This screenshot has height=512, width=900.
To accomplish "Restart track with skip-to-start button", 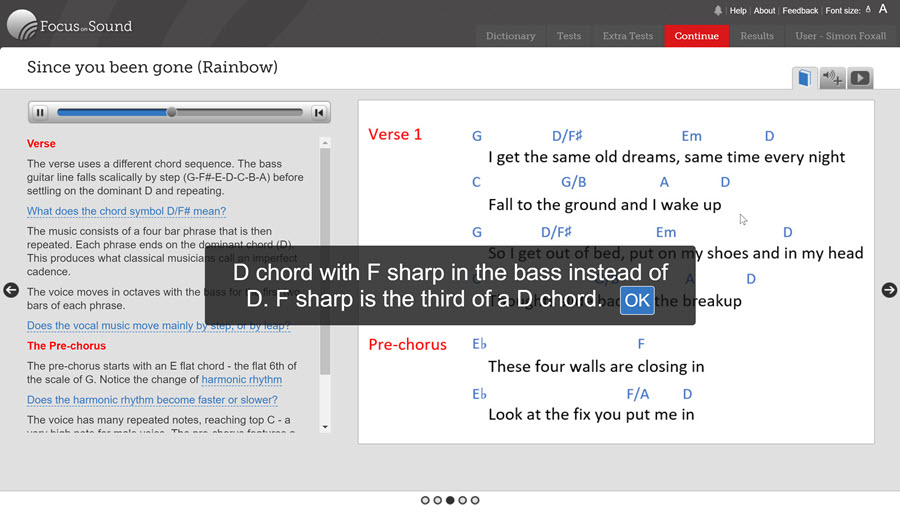I will click(319, 113).
